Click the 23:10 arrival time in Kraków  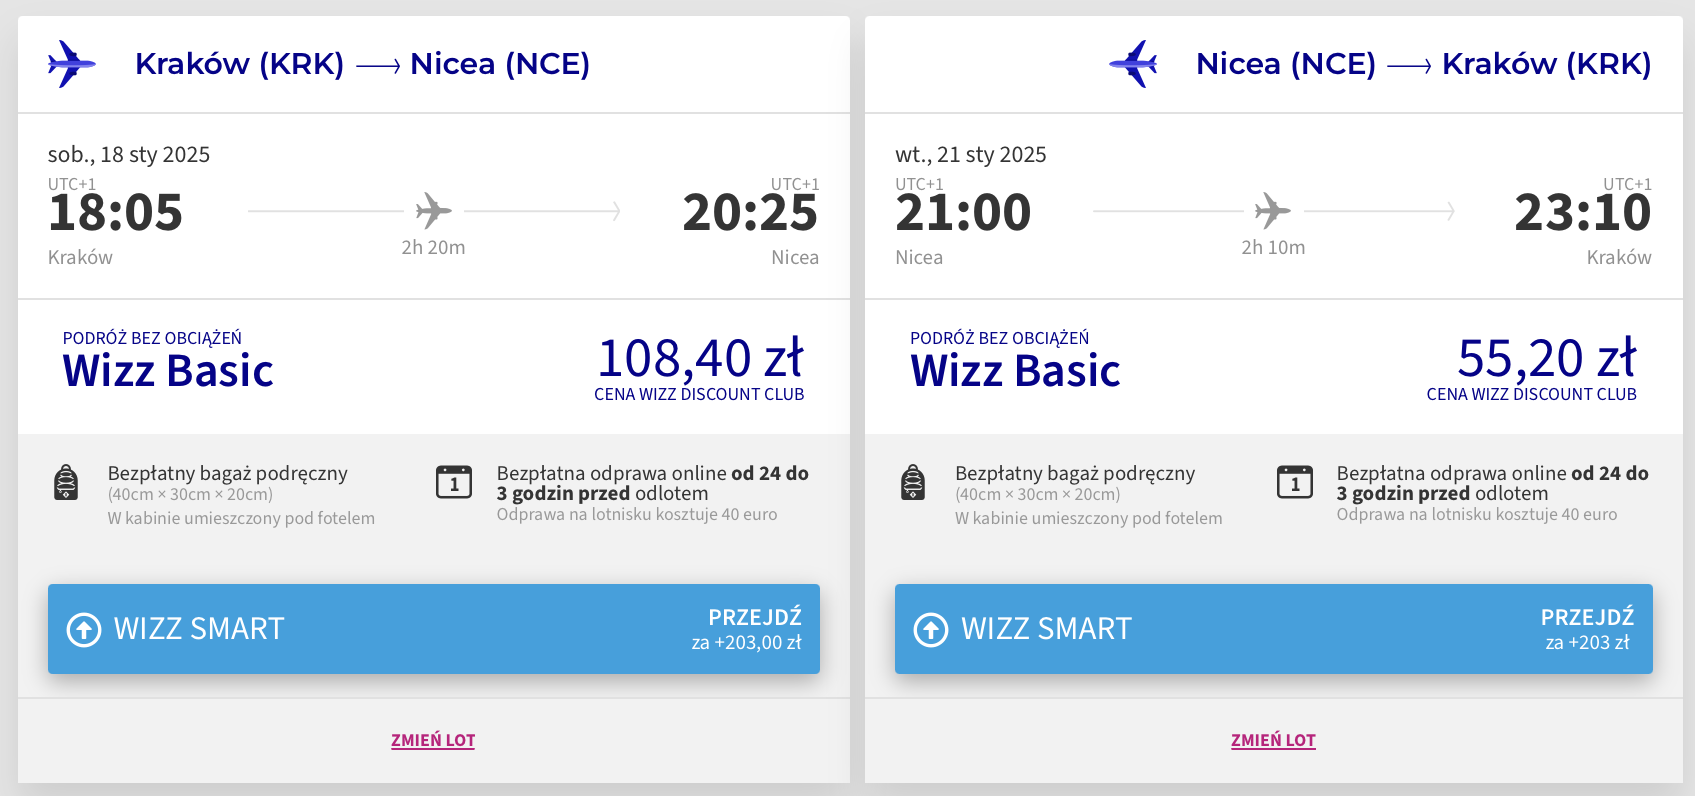[1582, 213]
